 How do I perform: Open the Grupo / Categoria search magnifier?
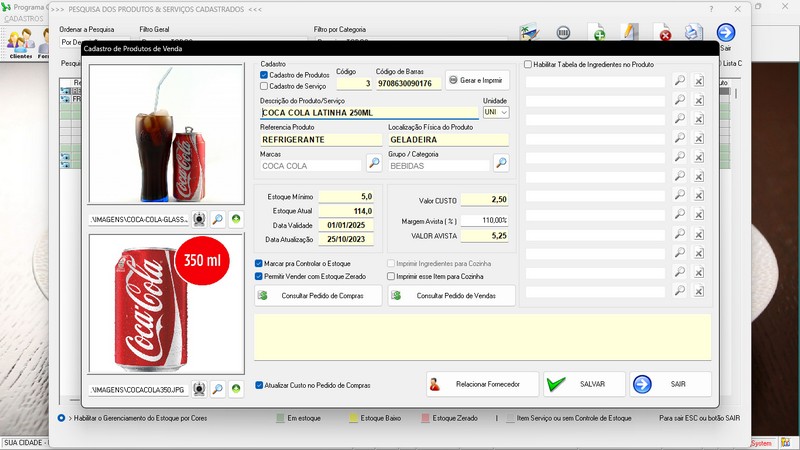(501, 163)
